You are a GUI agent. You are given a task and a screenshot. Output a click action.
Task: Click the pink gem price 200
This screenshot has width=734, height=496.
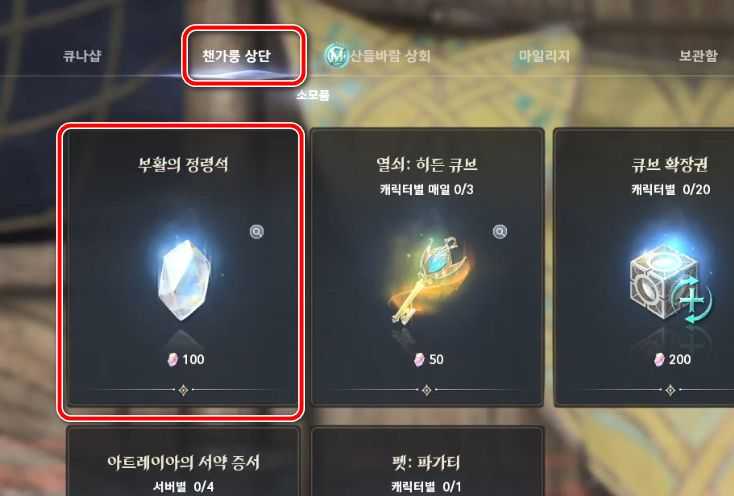(x=672, y=359)
